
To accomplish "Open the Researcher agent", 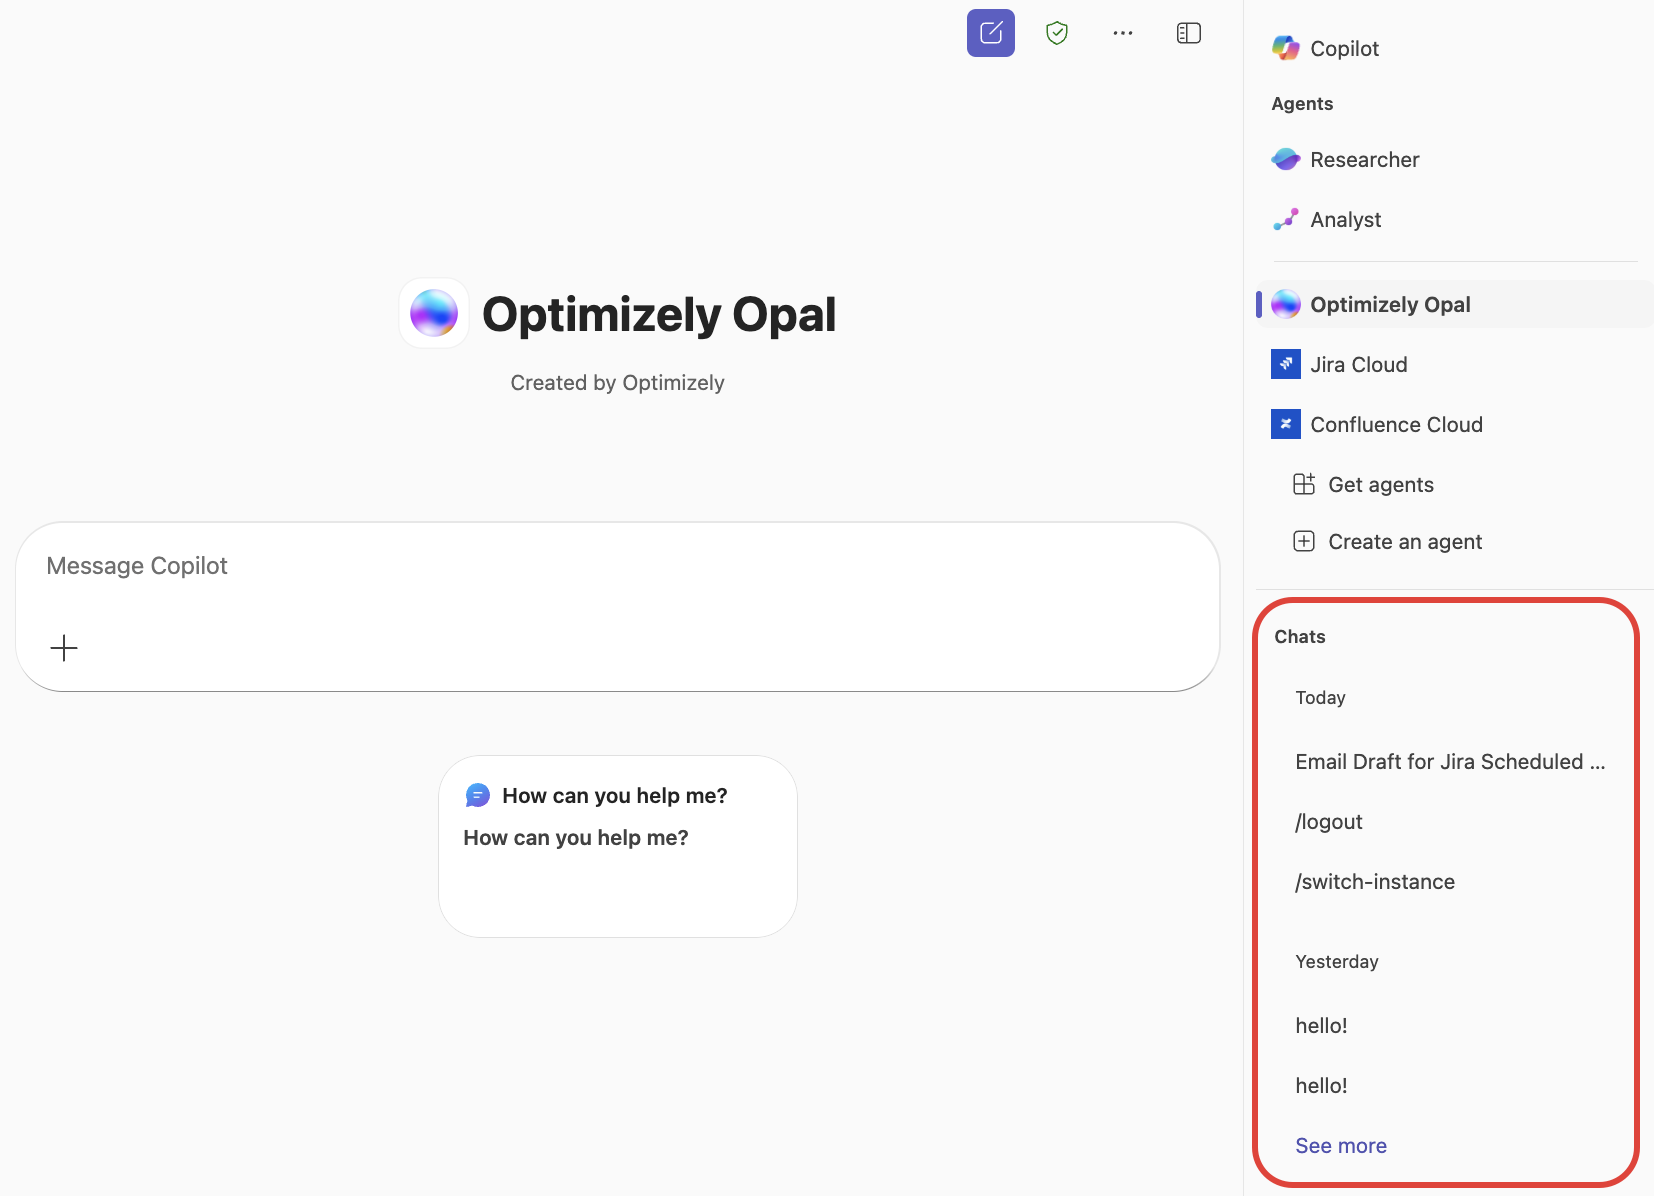I will [x=1364, y=159].
